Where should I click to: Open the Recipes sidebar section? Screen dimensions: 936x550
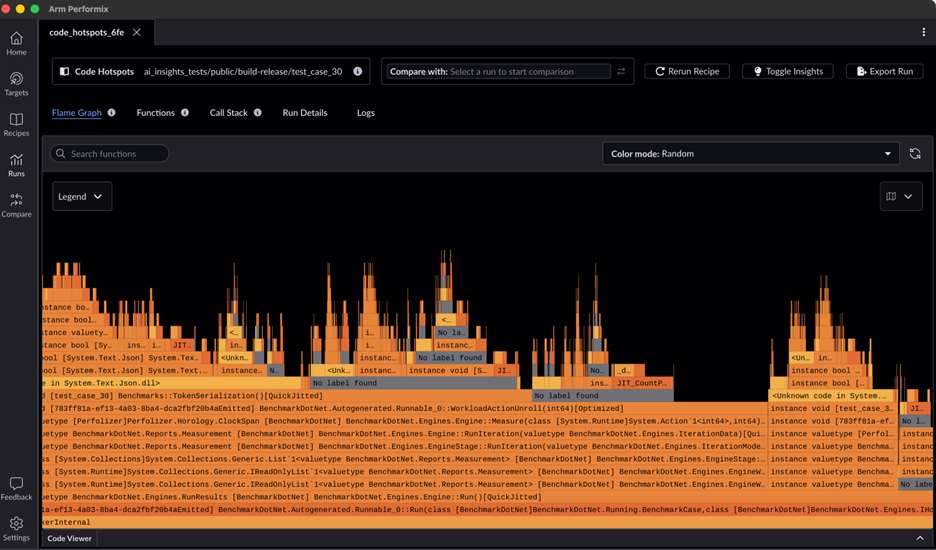16,125
